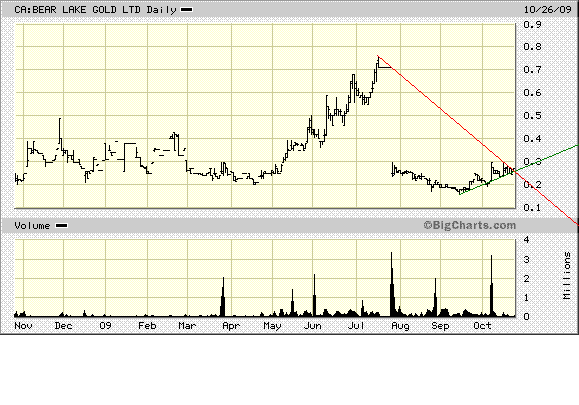Click the 0.5 price axis label

[x=532, y=116]
